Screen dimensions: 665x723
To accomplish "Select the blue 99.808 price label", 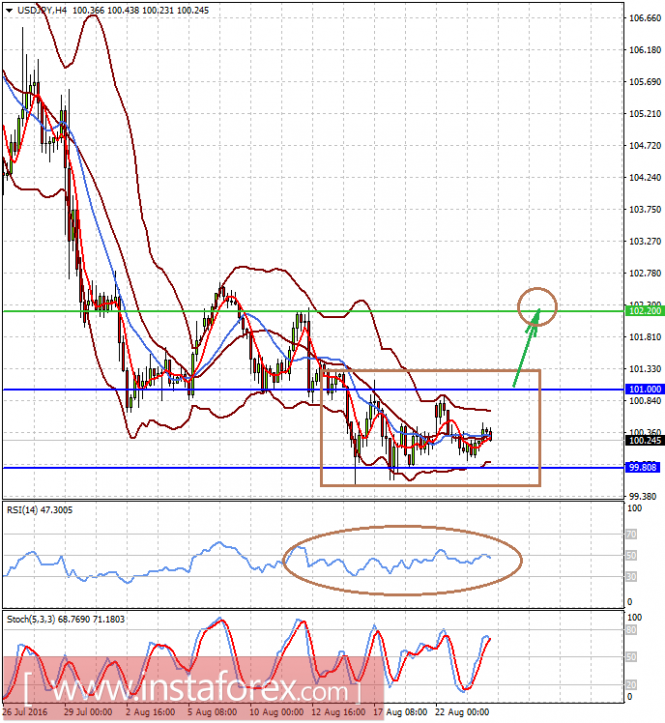I will pyautogui.click(x=642, y=468).
